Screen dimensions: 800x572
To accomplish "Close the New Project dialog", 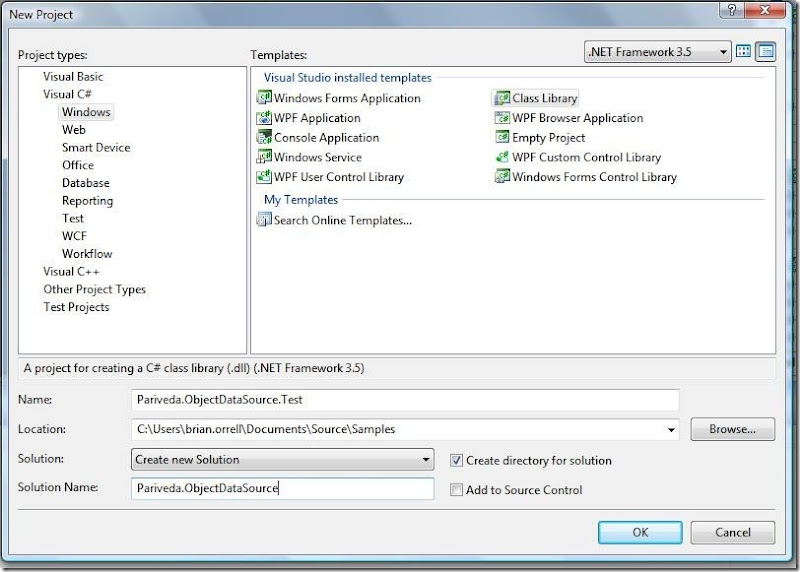I will pyautogui.click(x=764, y=10).
